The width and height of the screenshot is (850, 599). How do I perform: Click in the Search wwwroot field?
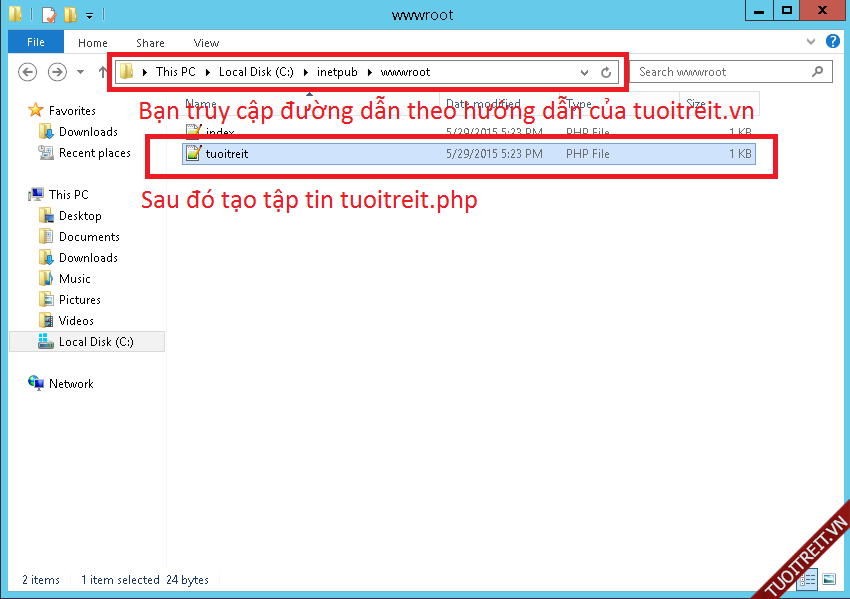point(720,72)
